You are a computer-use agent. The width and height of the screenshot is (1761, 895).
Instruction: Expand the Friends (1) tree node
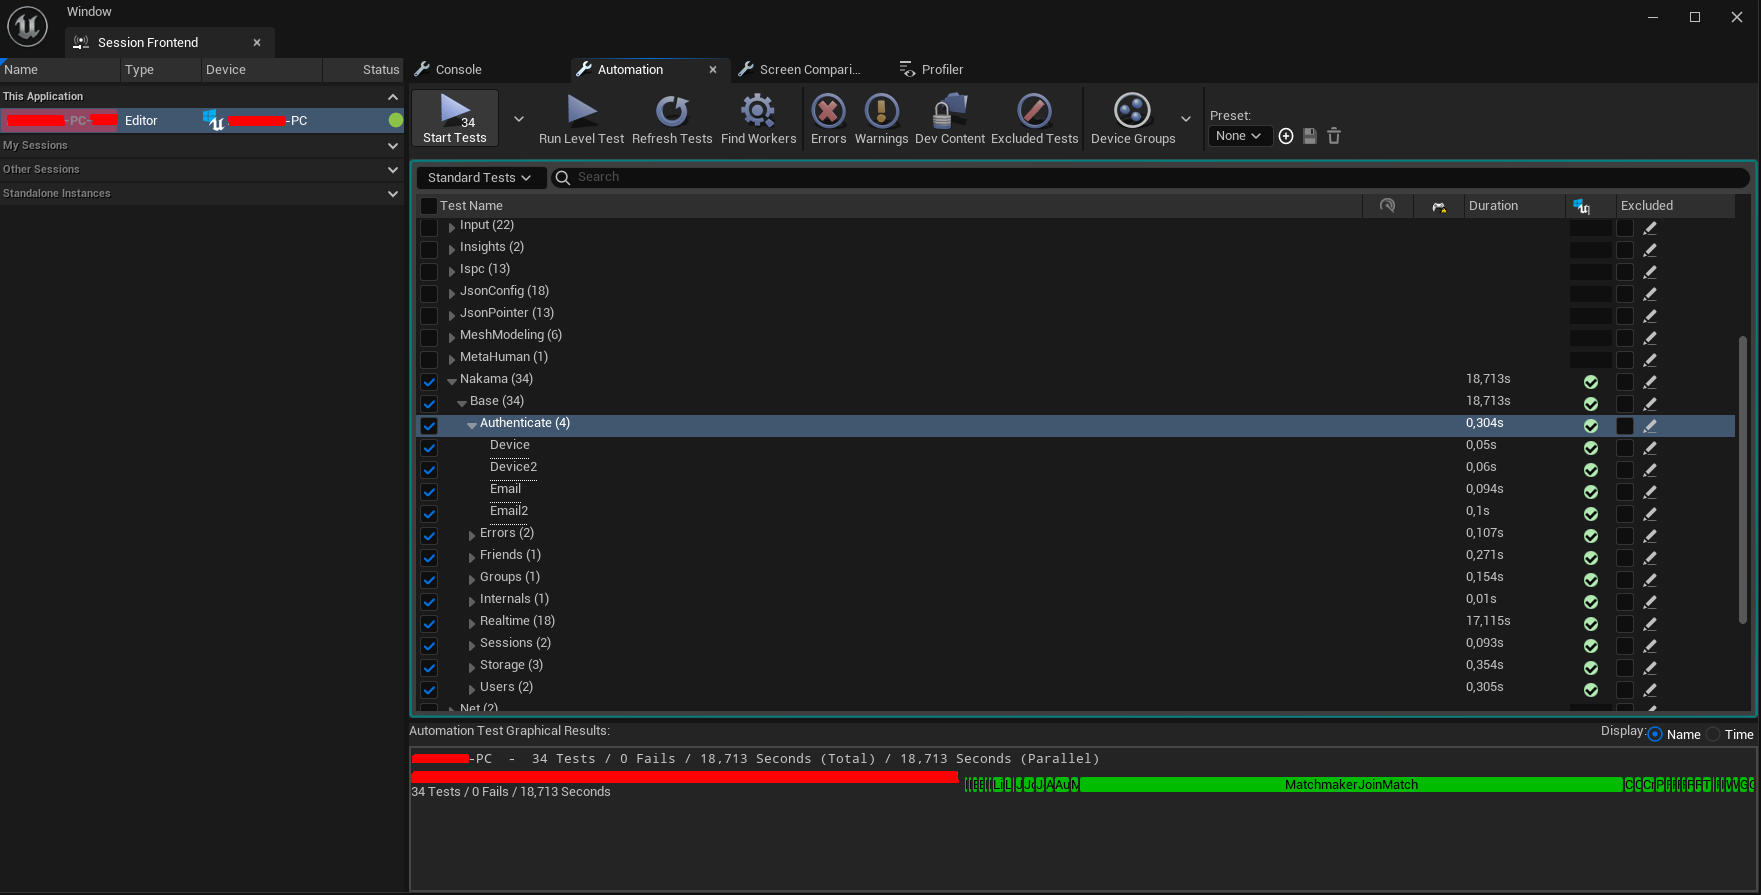tap(472, 557)
